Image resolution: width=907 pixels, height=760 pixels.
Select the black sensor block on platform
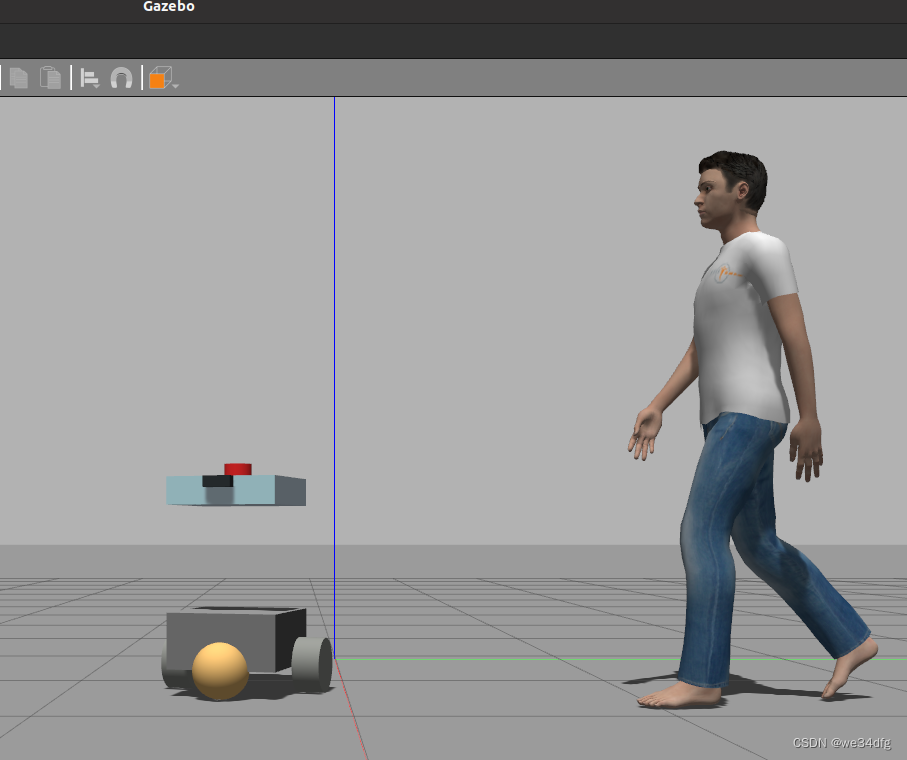217,481
